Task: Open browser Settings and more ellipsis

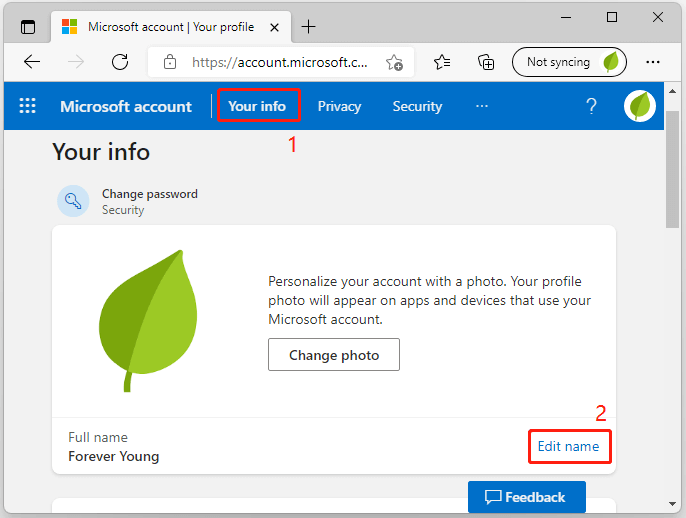Action: (x=653, y=62)
